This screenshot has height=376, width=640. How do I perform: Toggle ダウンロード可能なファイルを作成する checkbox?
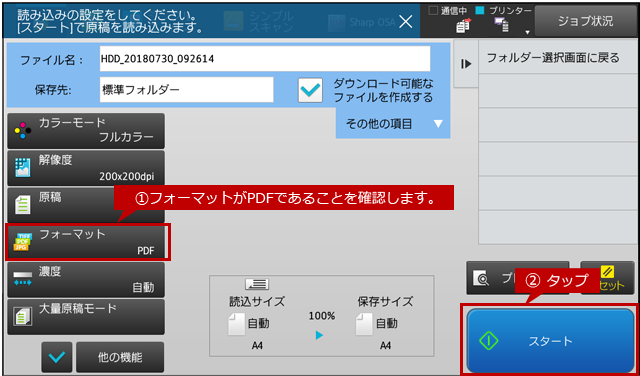pos(311,90)
